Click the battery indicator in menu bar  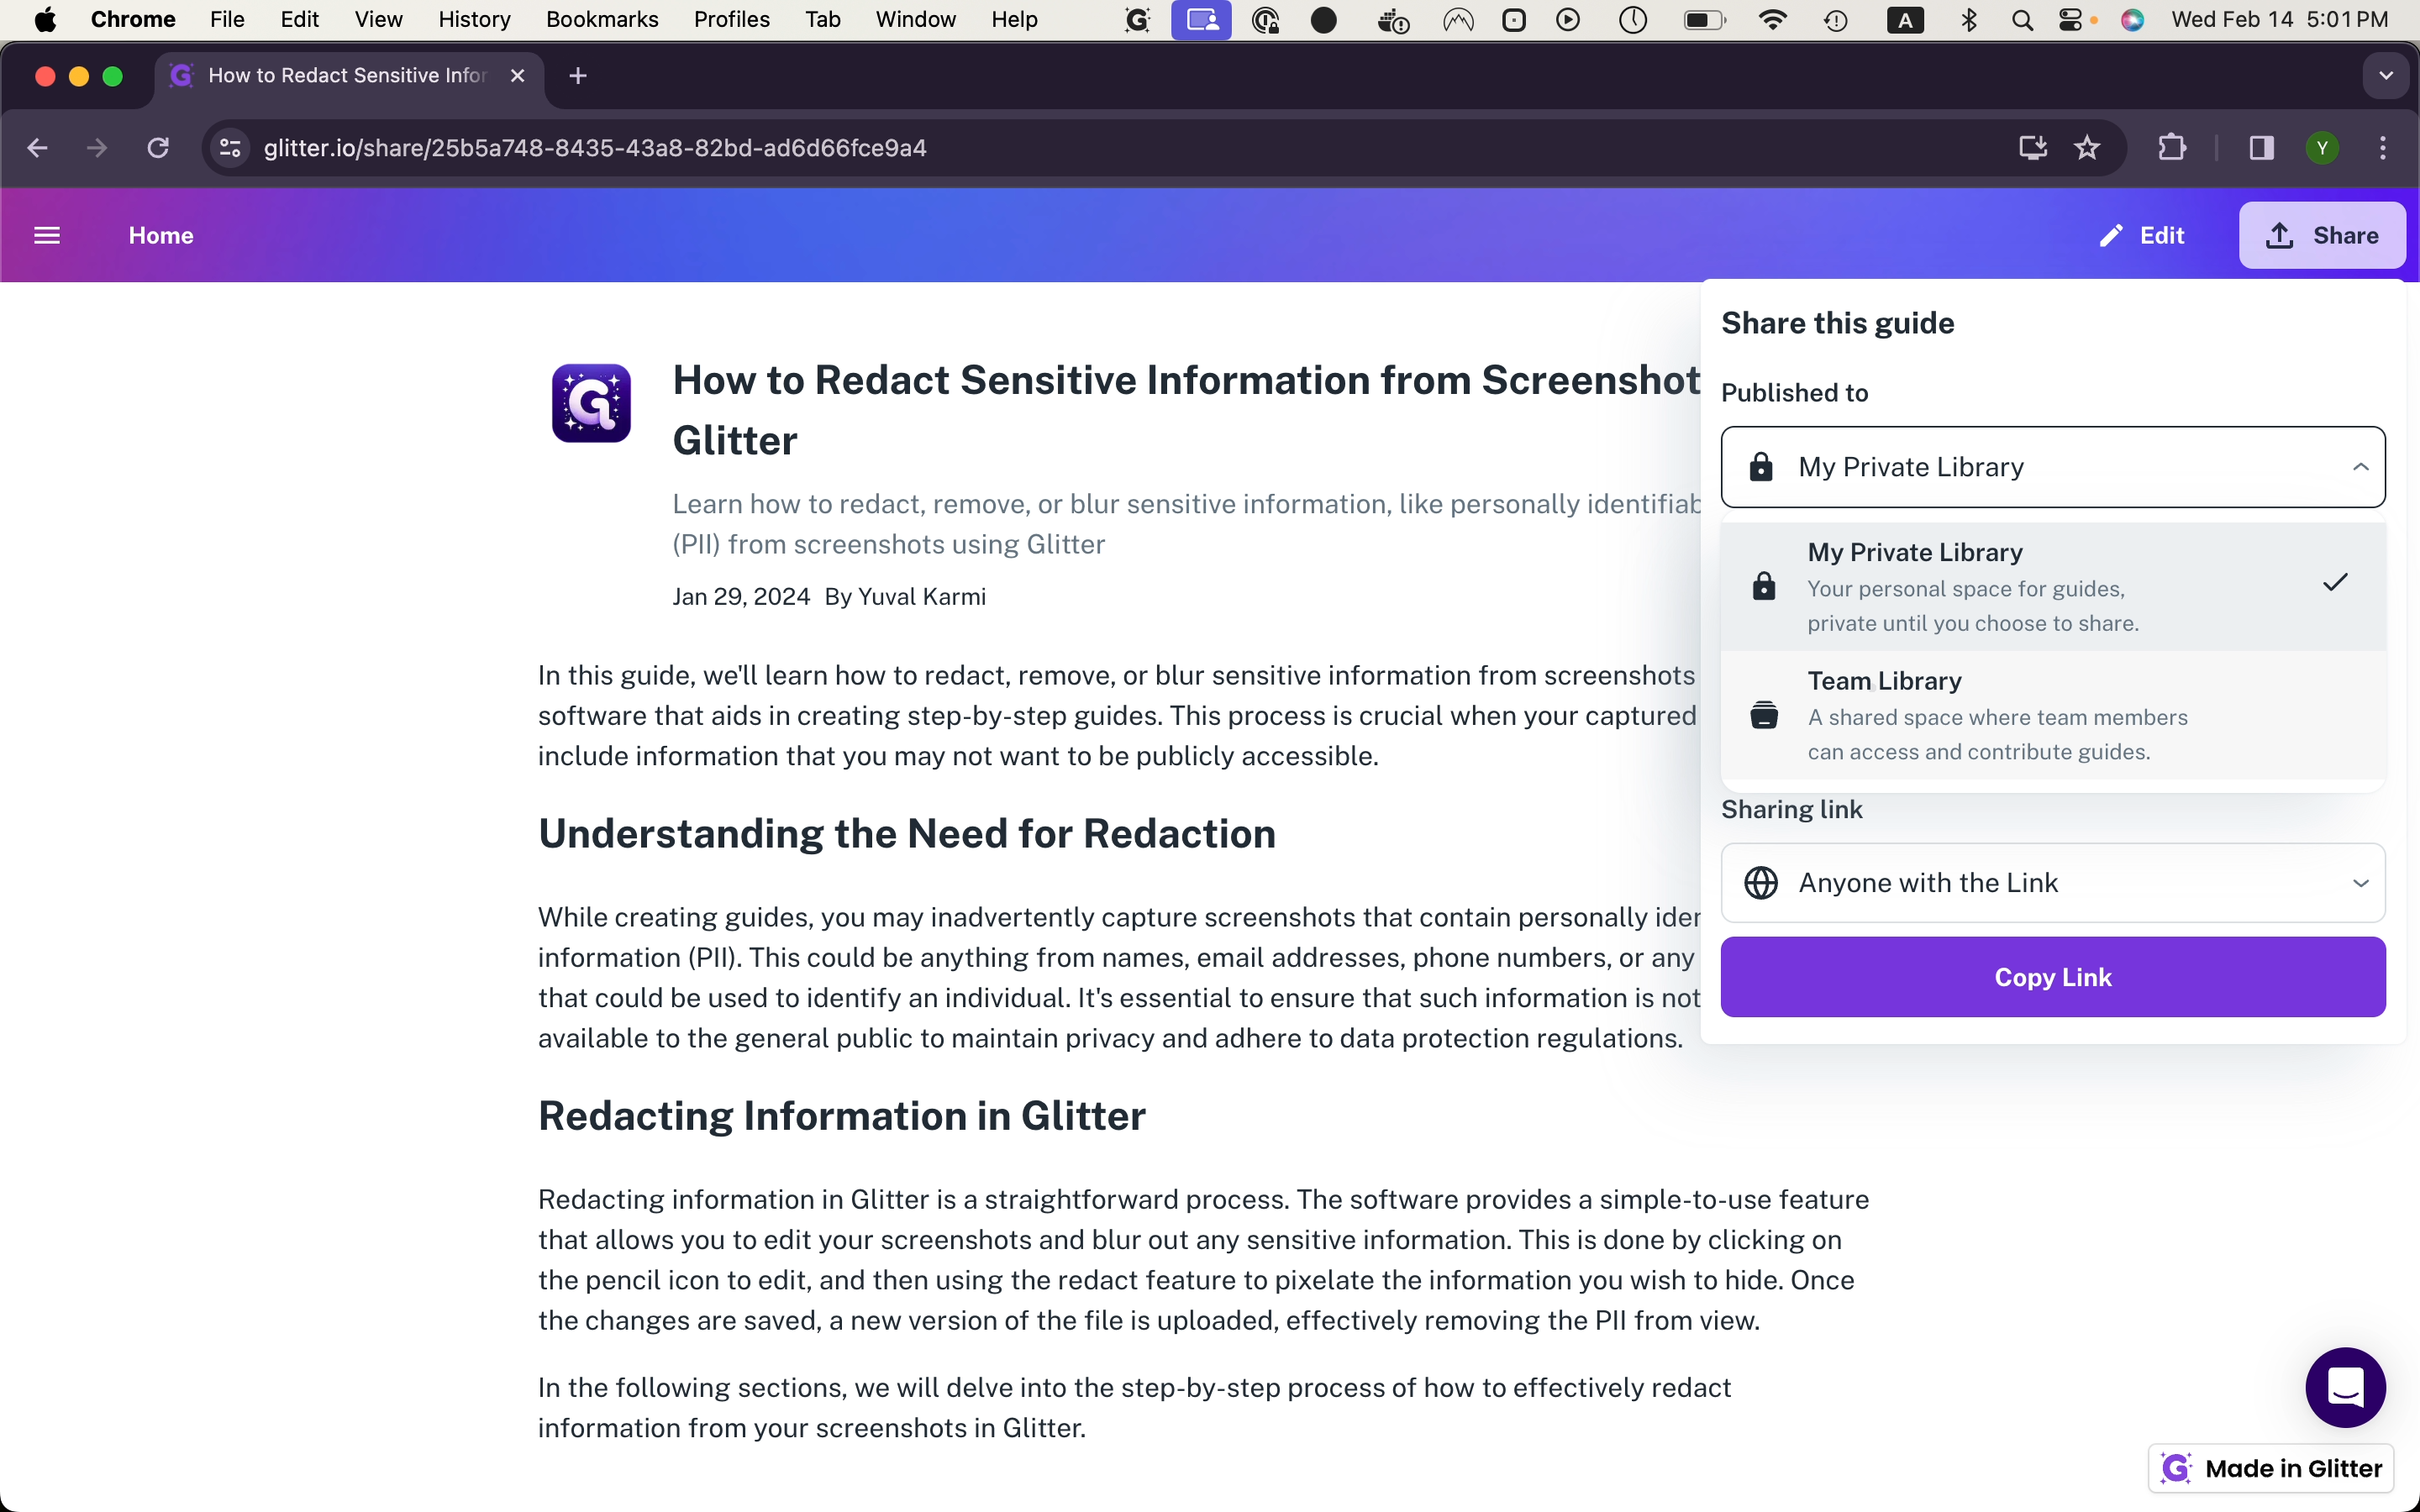click(1703, 19)
